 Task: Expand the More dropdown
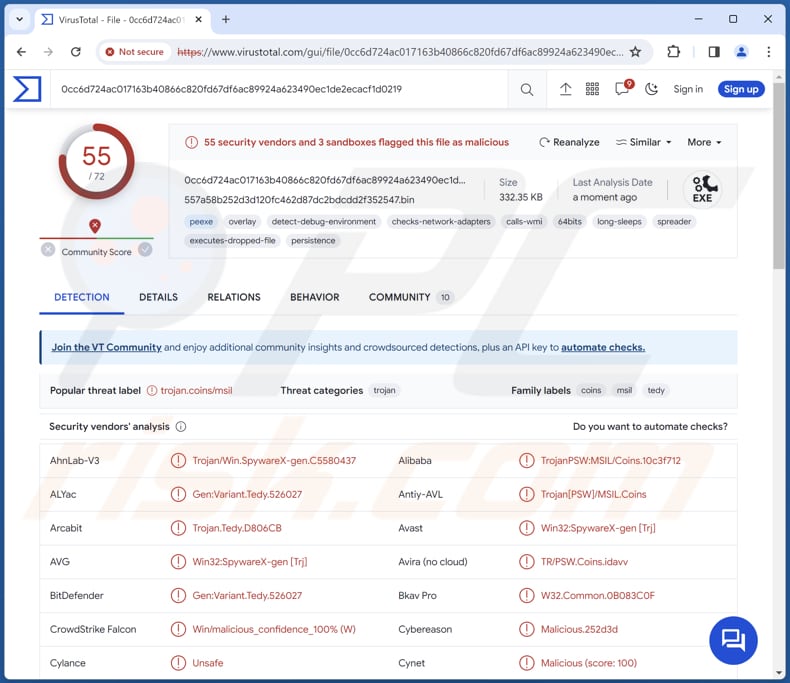704,142
